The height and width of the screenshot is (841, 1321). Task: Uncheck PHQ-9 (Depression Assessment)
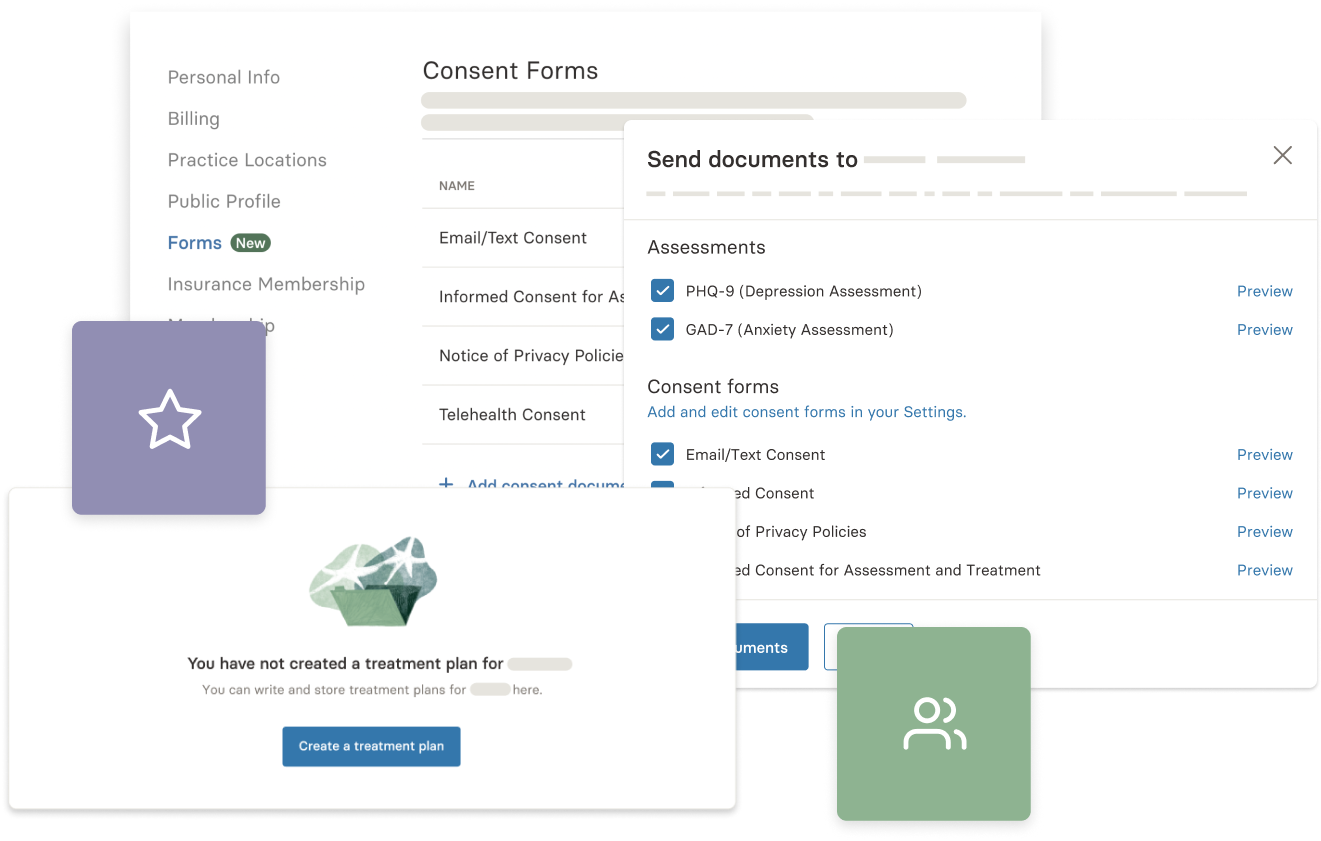662,290
